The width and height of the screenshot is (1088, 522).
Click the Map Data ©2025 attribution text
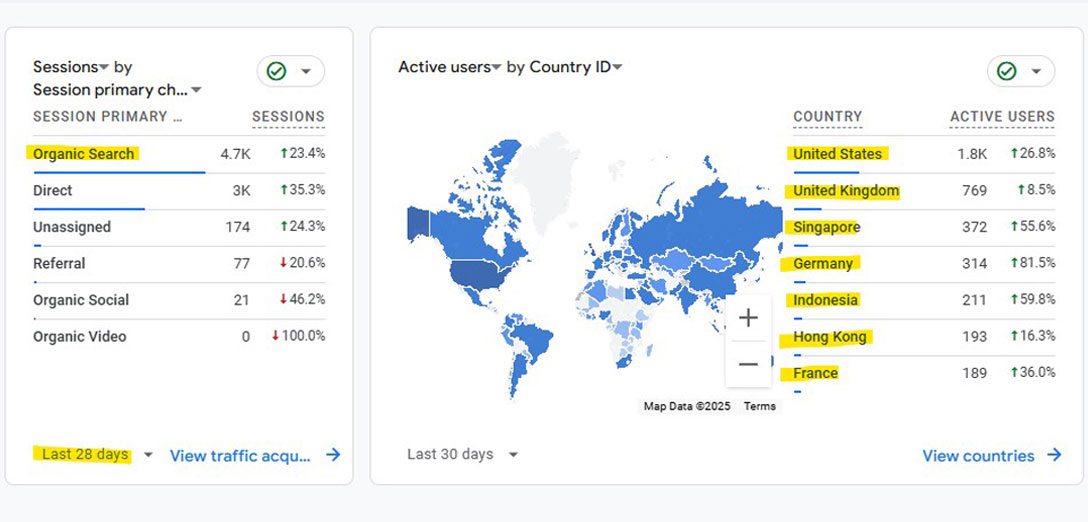(x=687, y=407)
